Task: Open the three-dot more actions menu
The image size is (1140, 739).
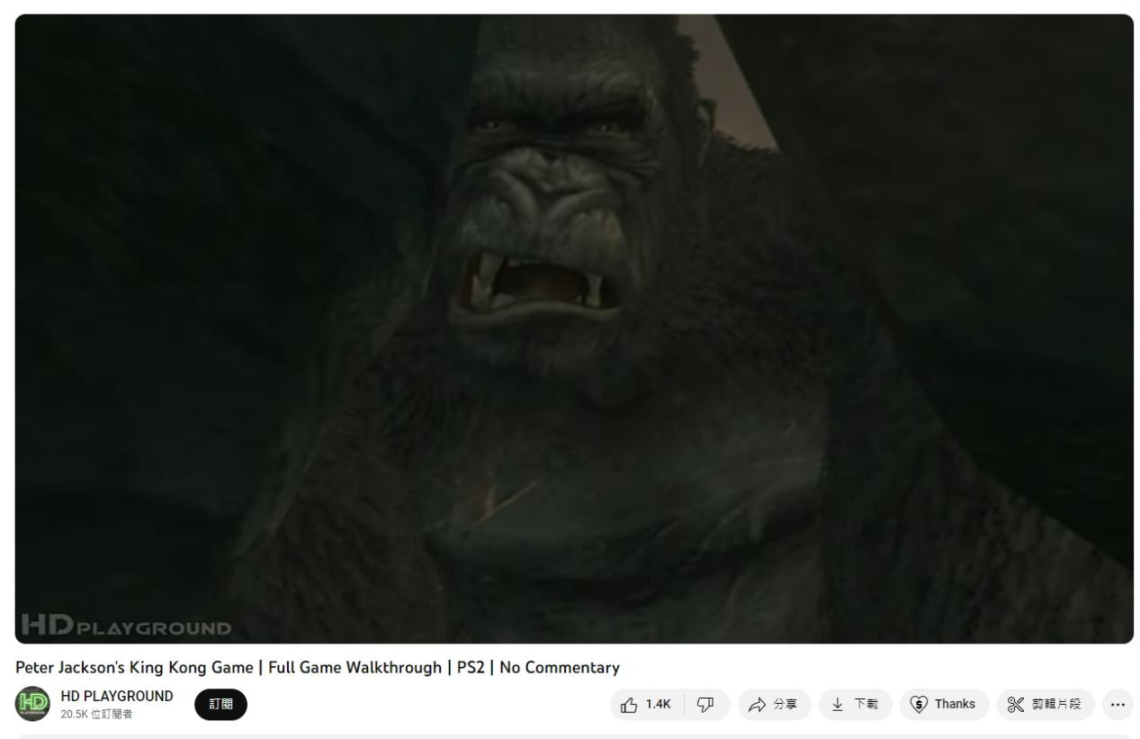Action: tap(1118, 704)
